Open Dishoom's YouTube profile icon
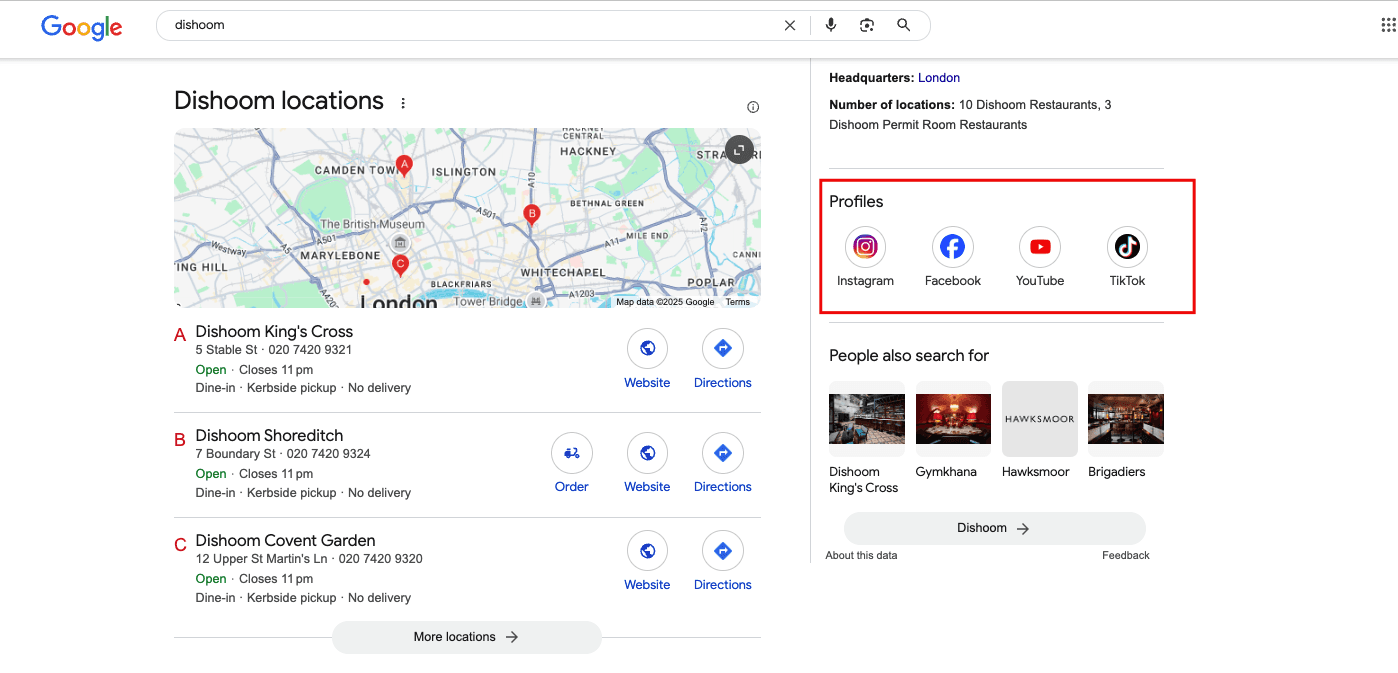This screenshot has height=673, width=1398. (1039, 247)
